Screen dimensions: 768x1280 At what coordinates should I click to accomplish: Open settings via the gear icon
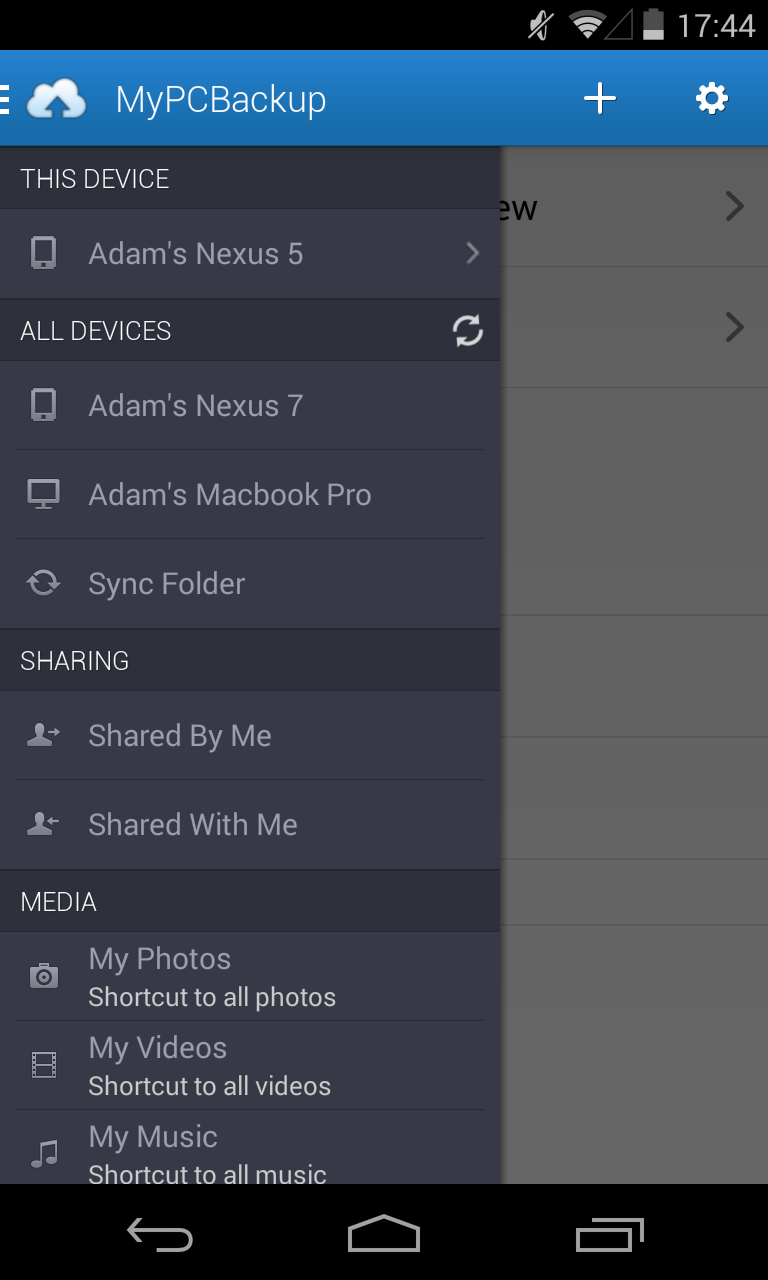[x=711, y=98]
